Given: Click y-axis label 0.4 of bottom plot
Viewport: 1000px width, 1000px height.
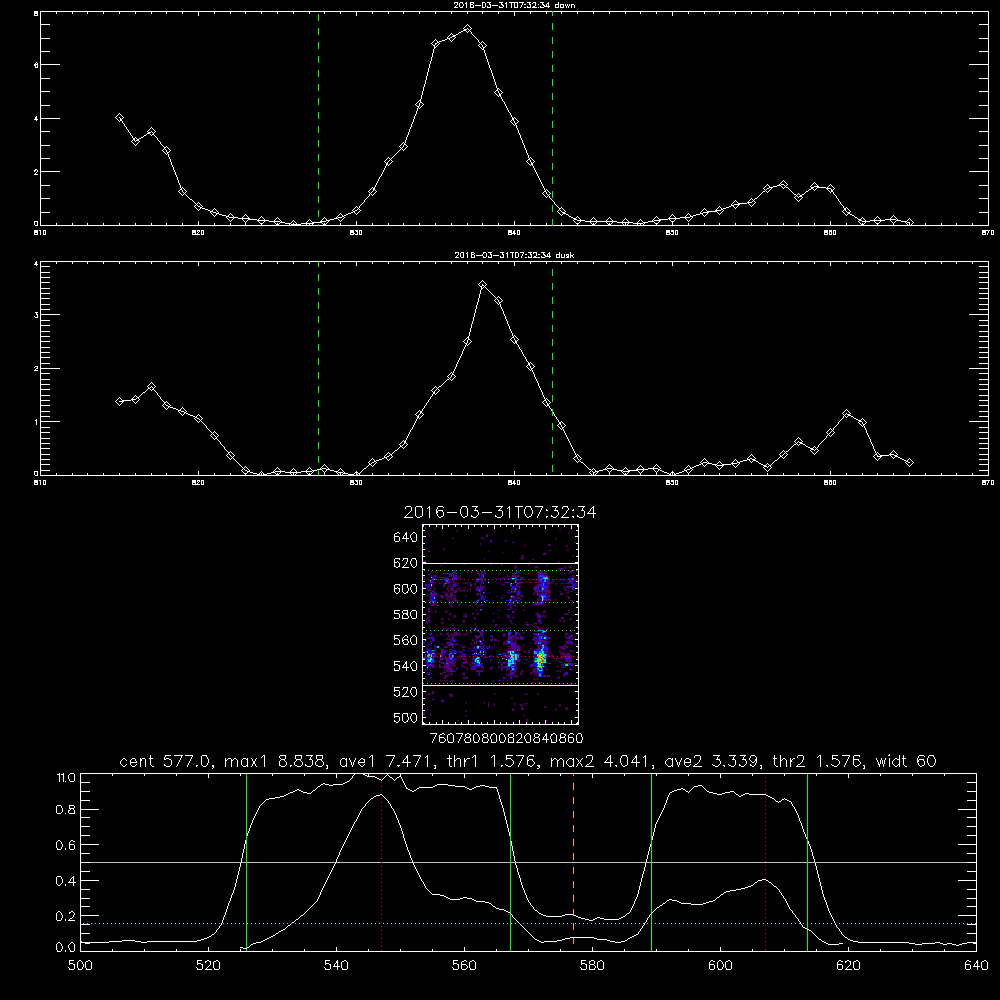Looking at the screenshot, I should (x=66, y=881).
